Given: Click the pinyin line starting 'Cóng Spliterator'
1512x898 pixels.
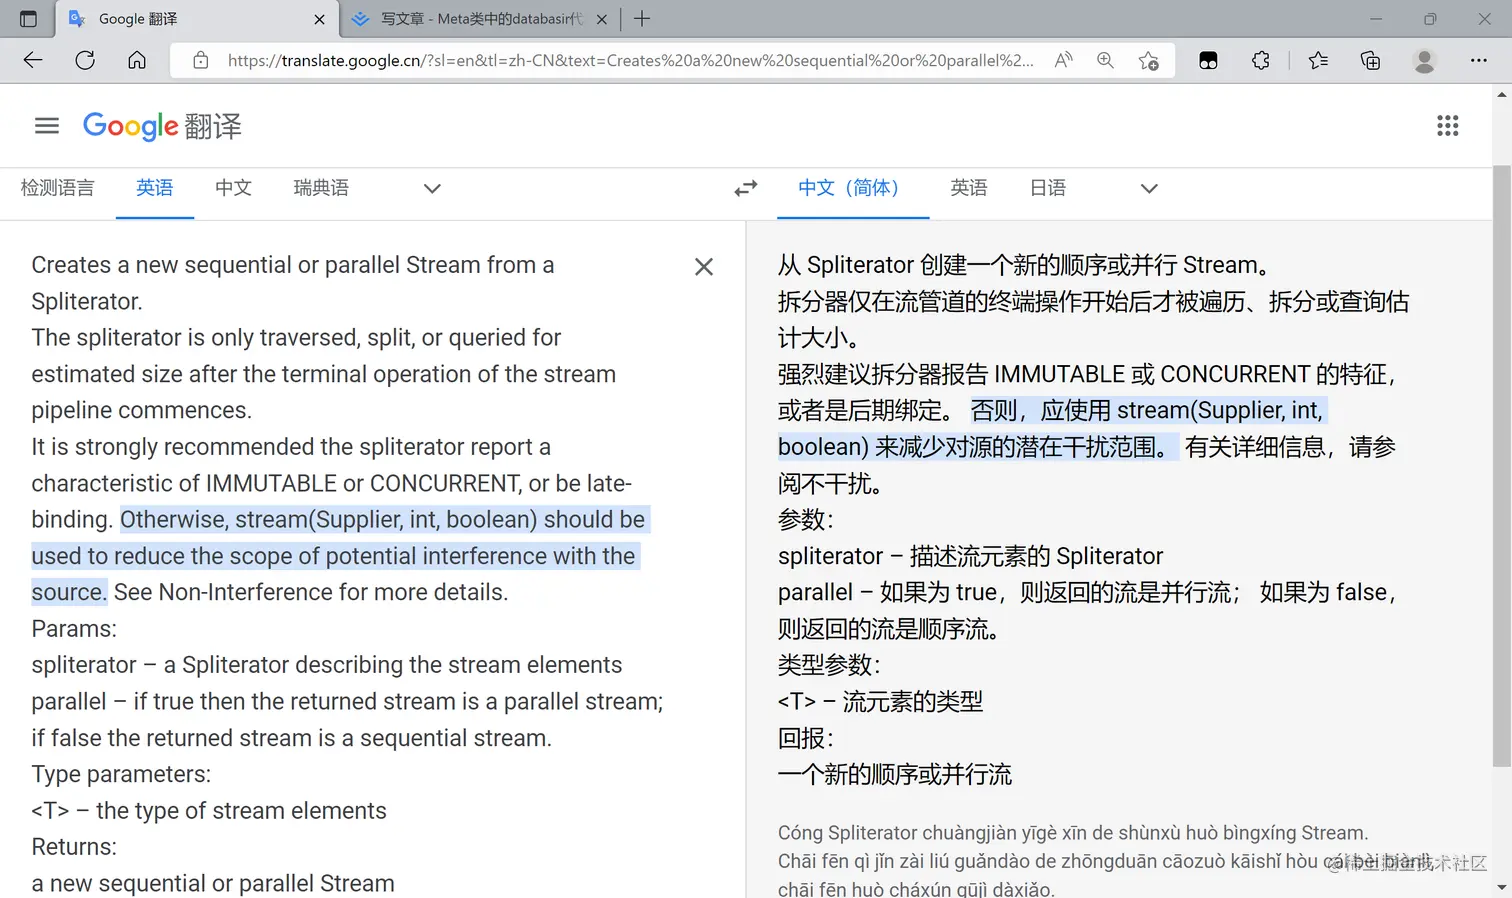Looking at the screenshot, I should [1073, 833].
